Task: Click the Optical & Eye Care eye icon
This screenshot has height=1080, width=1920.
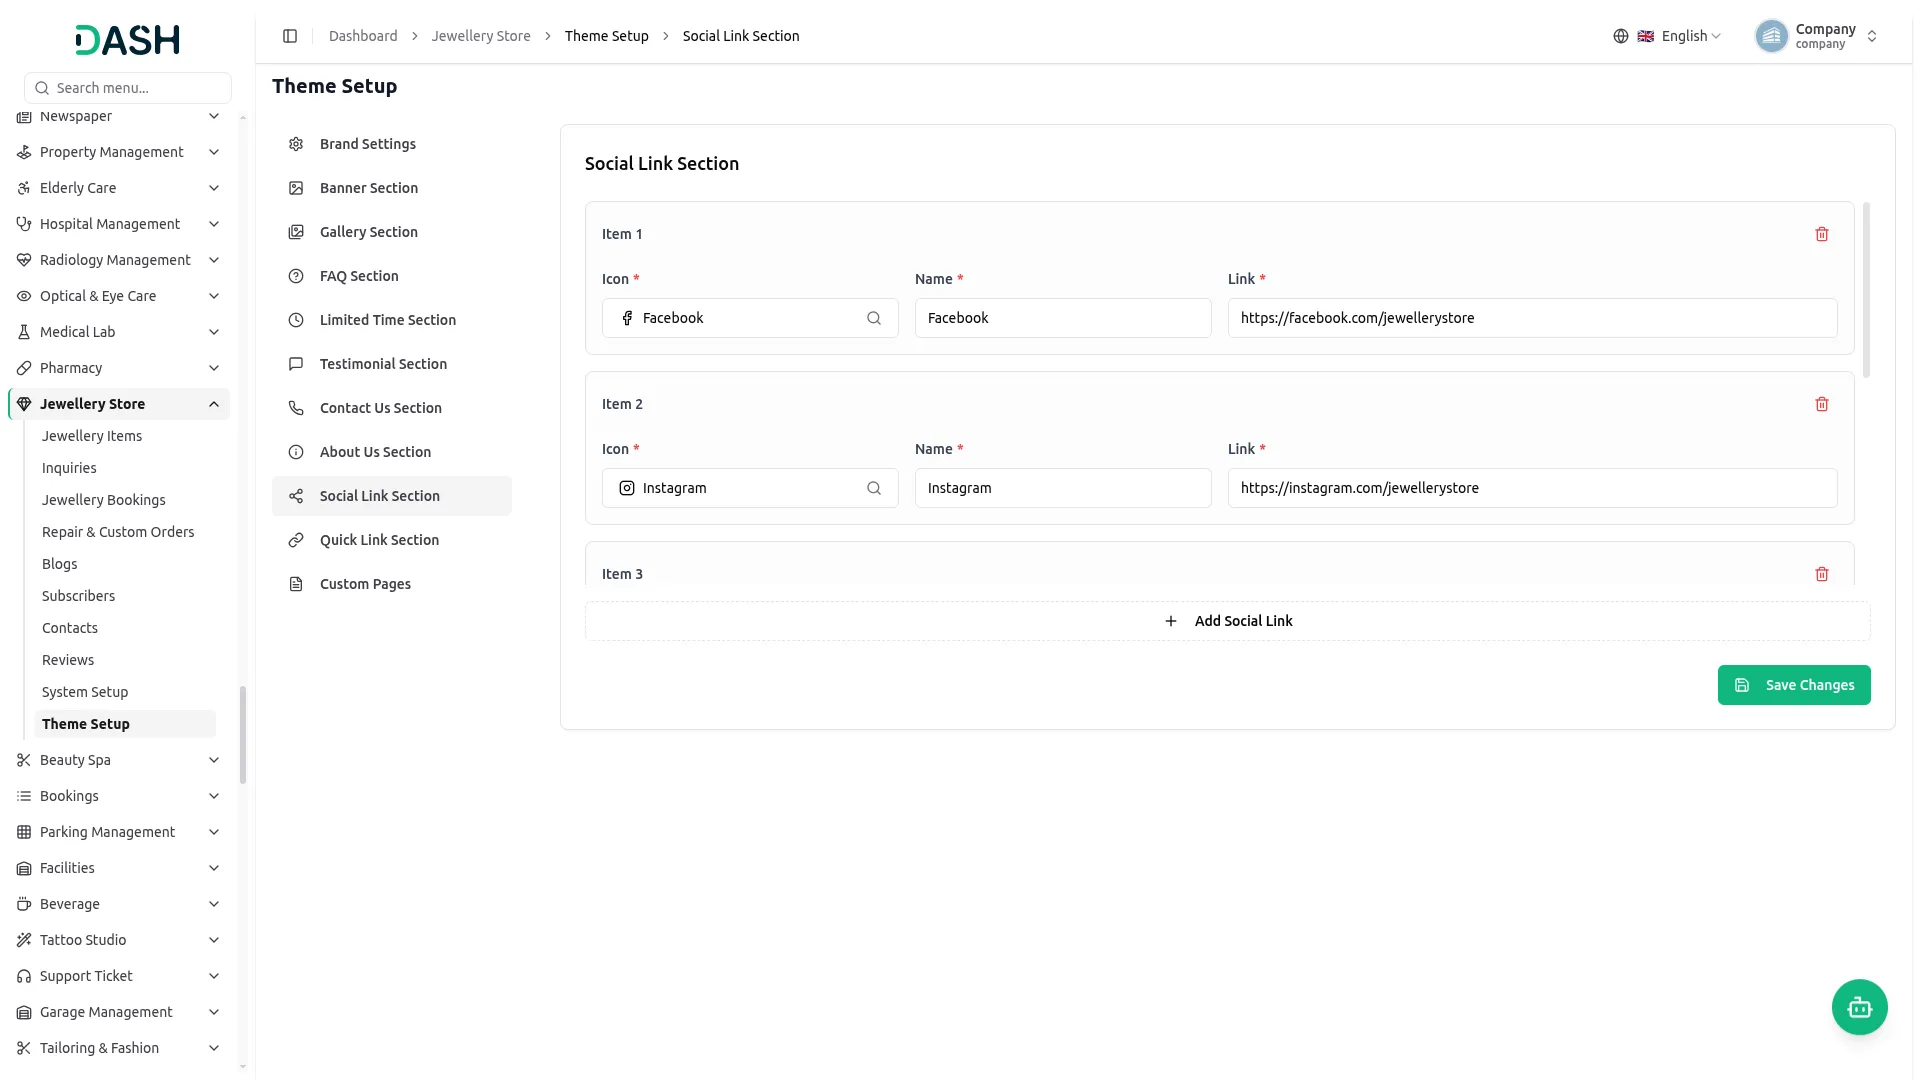Action: tap(24, 296)
